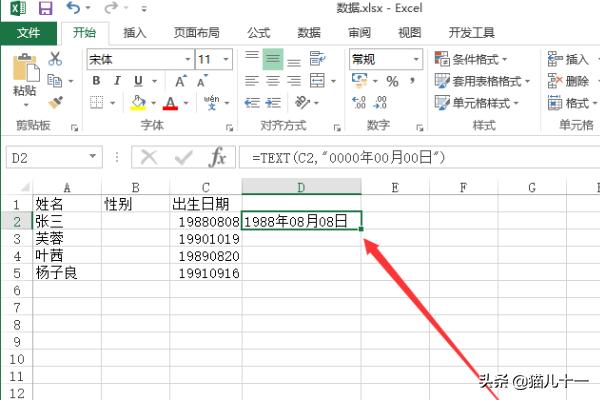The width and height of the screenshot is (600, 400).
Task: Toggle Underline formatting
Action: (x=139, y=81)
